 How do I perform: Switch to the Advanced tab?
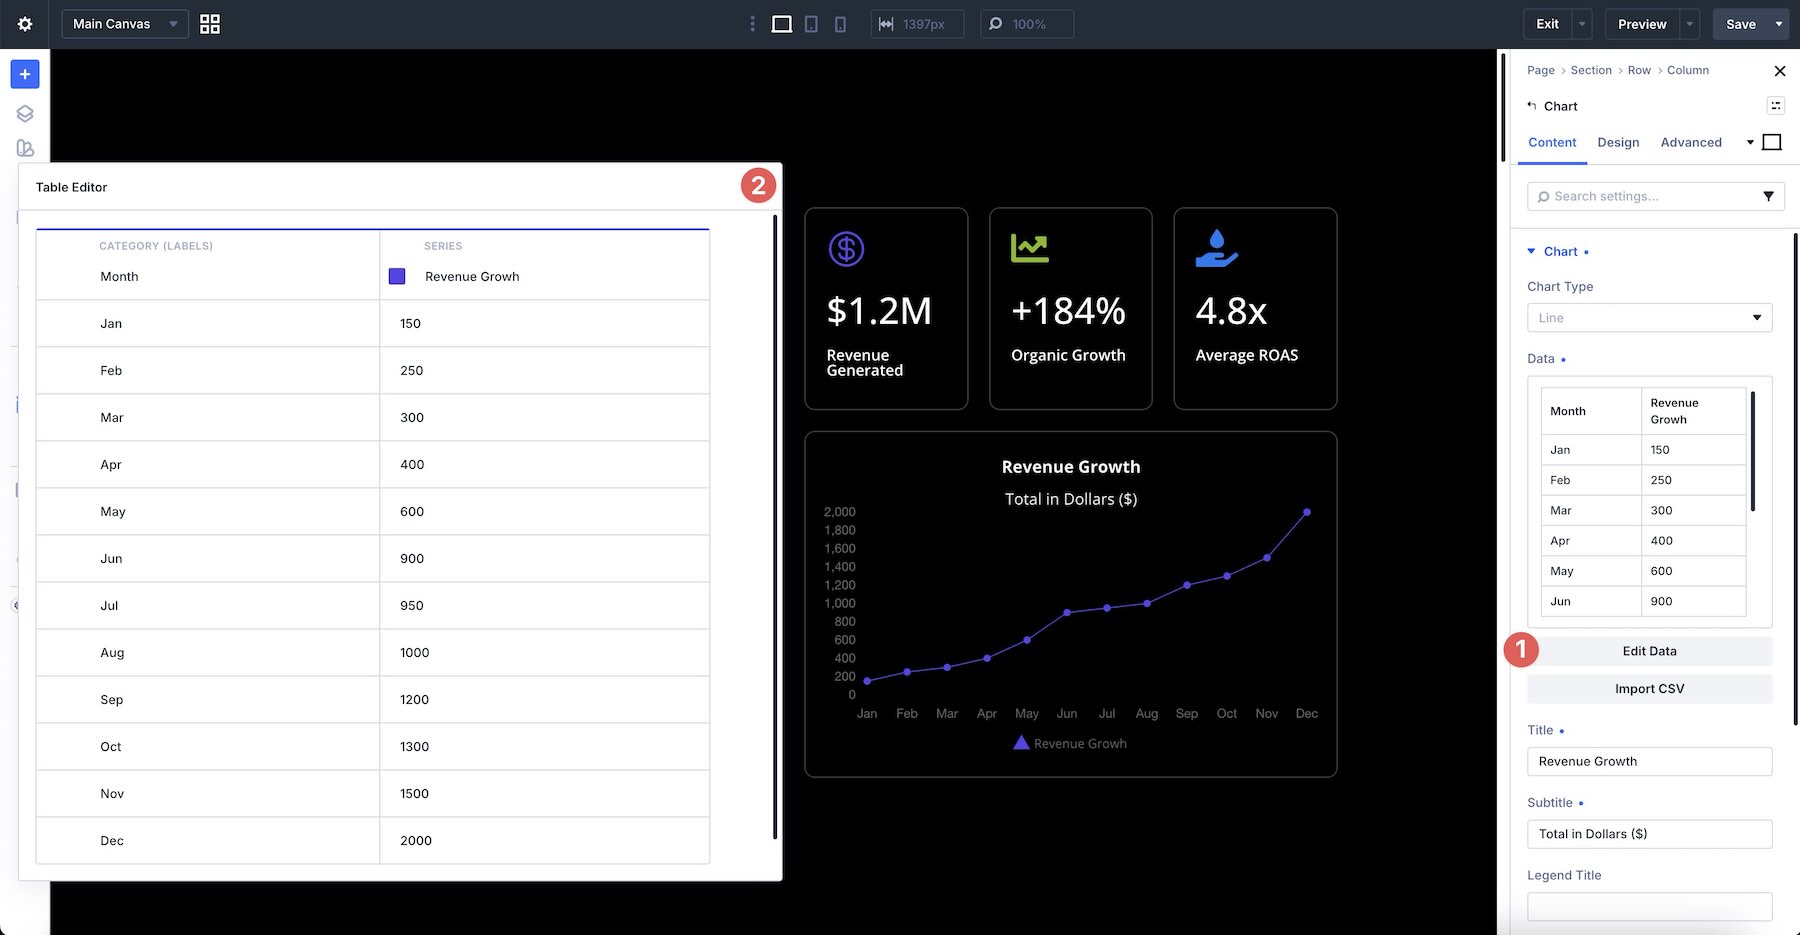pos(1691,143)
